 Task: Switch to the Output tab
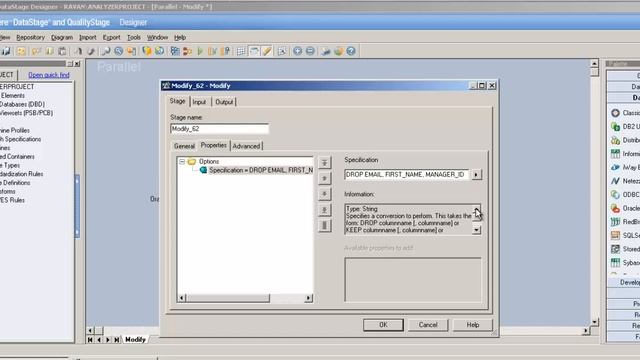(224, 102)
